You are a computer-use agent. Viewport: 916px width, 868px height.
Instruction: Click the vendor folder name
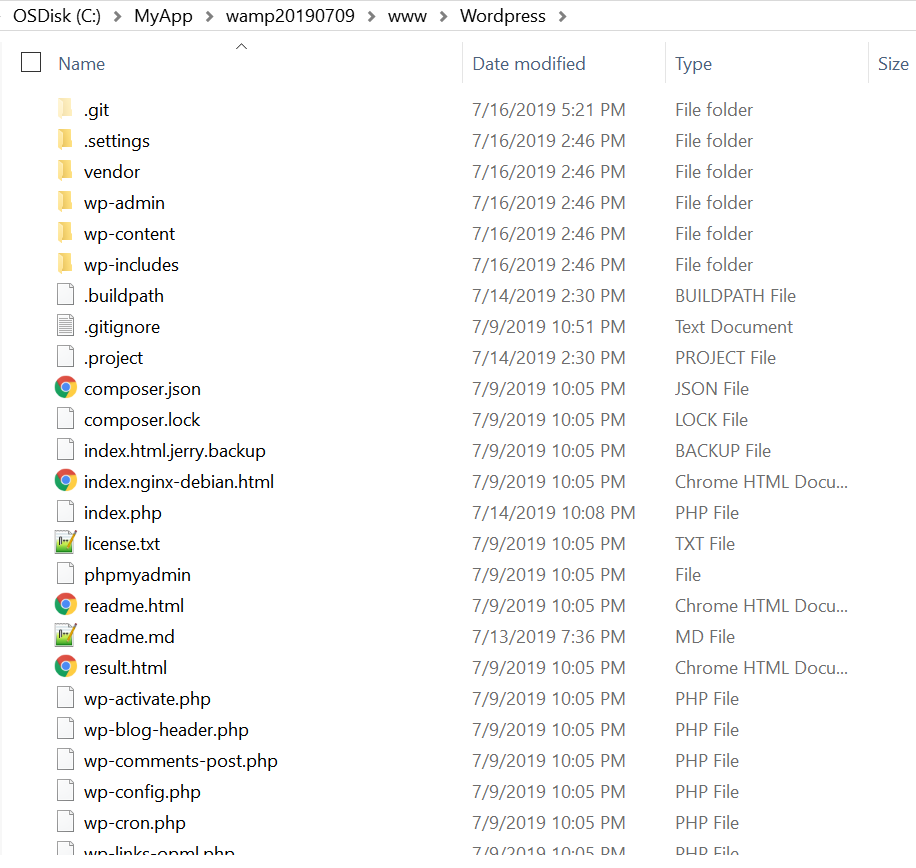tap(112, 172)
